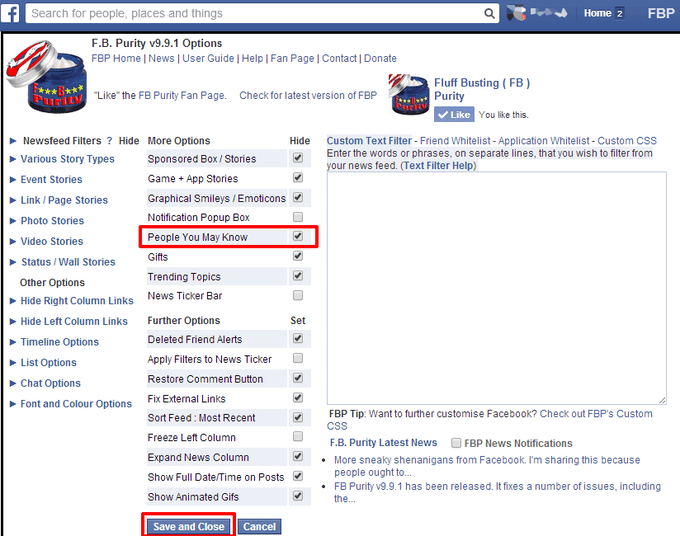Click the Newsfeed Filters question mark help
Image resolution: width=680 pixels, height=536 pixels.
click(x=109, y=141)
